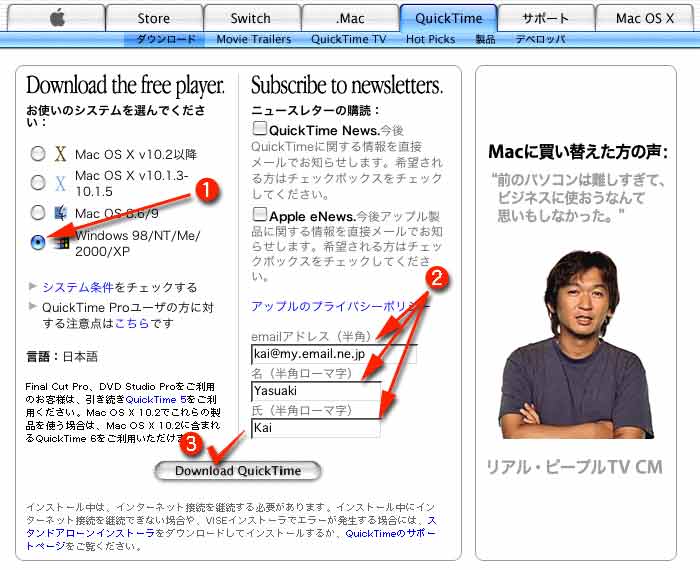This screenshot has width=700, height=570.
Task: Select Mac OS X v10.2 or later radio
Action: pos(38,154)
